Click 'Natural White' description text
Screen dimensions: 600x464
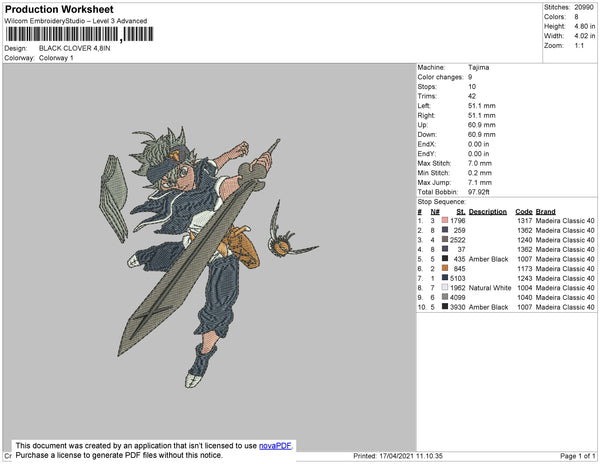[490, 288]
